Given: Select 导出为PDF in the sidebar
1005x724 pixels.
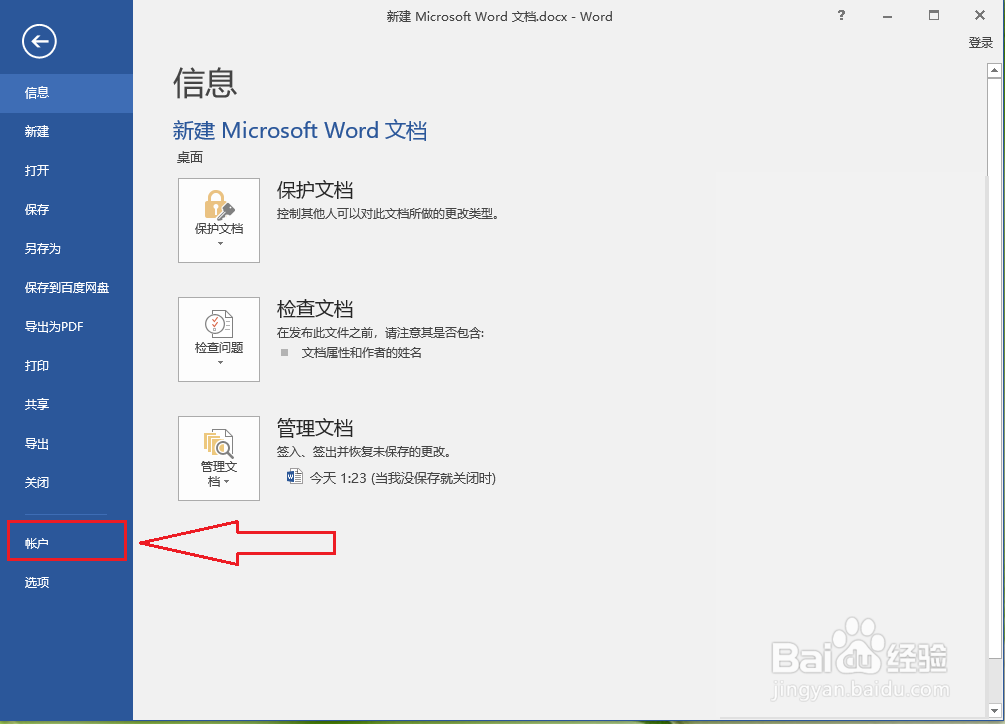Looking at the screenshot, I should coord(67,327).
